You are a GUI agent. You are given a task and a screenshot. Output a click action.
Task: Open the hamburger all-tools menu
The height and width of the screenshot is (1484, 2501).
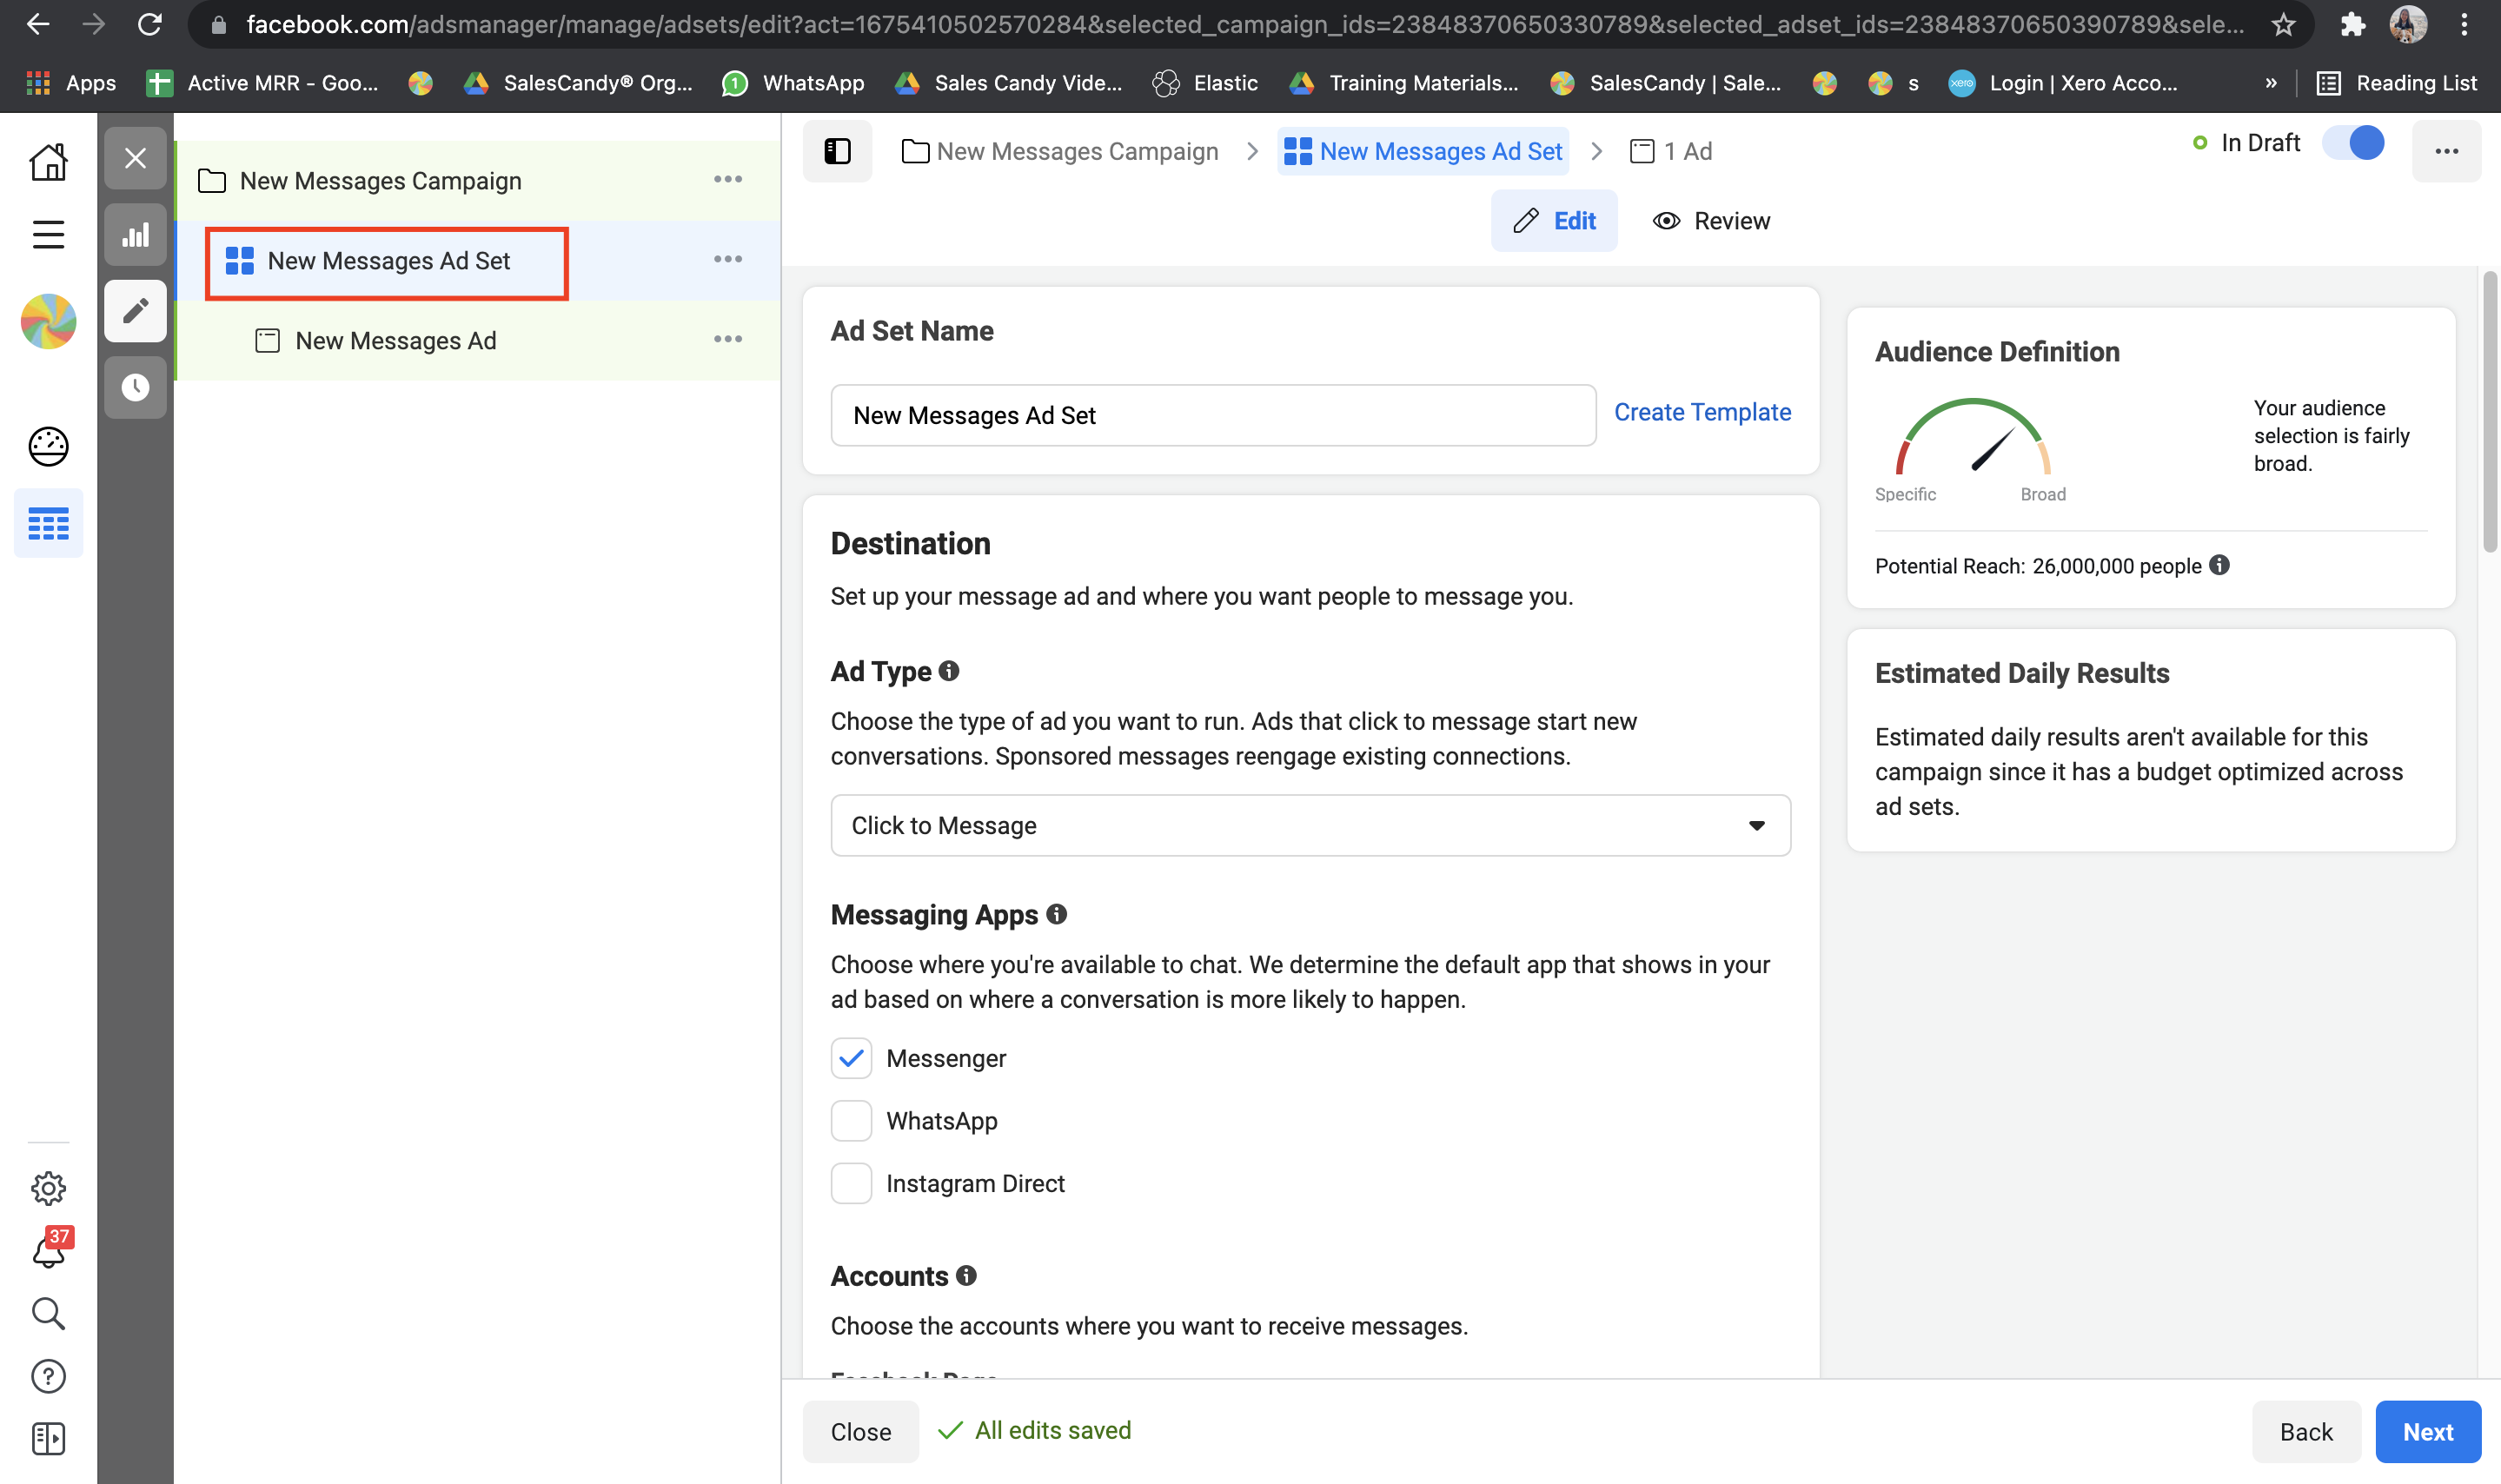coord(48,235)
